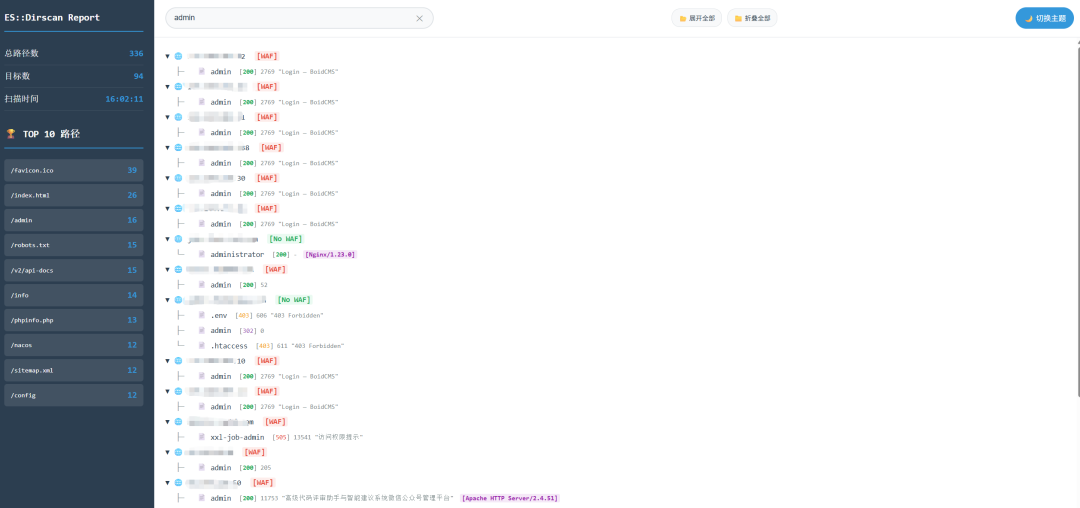The height and width of the screenshot is (508, 1080).
Task: Click [No WAF] tag above administrator
Action: [285, 239]
